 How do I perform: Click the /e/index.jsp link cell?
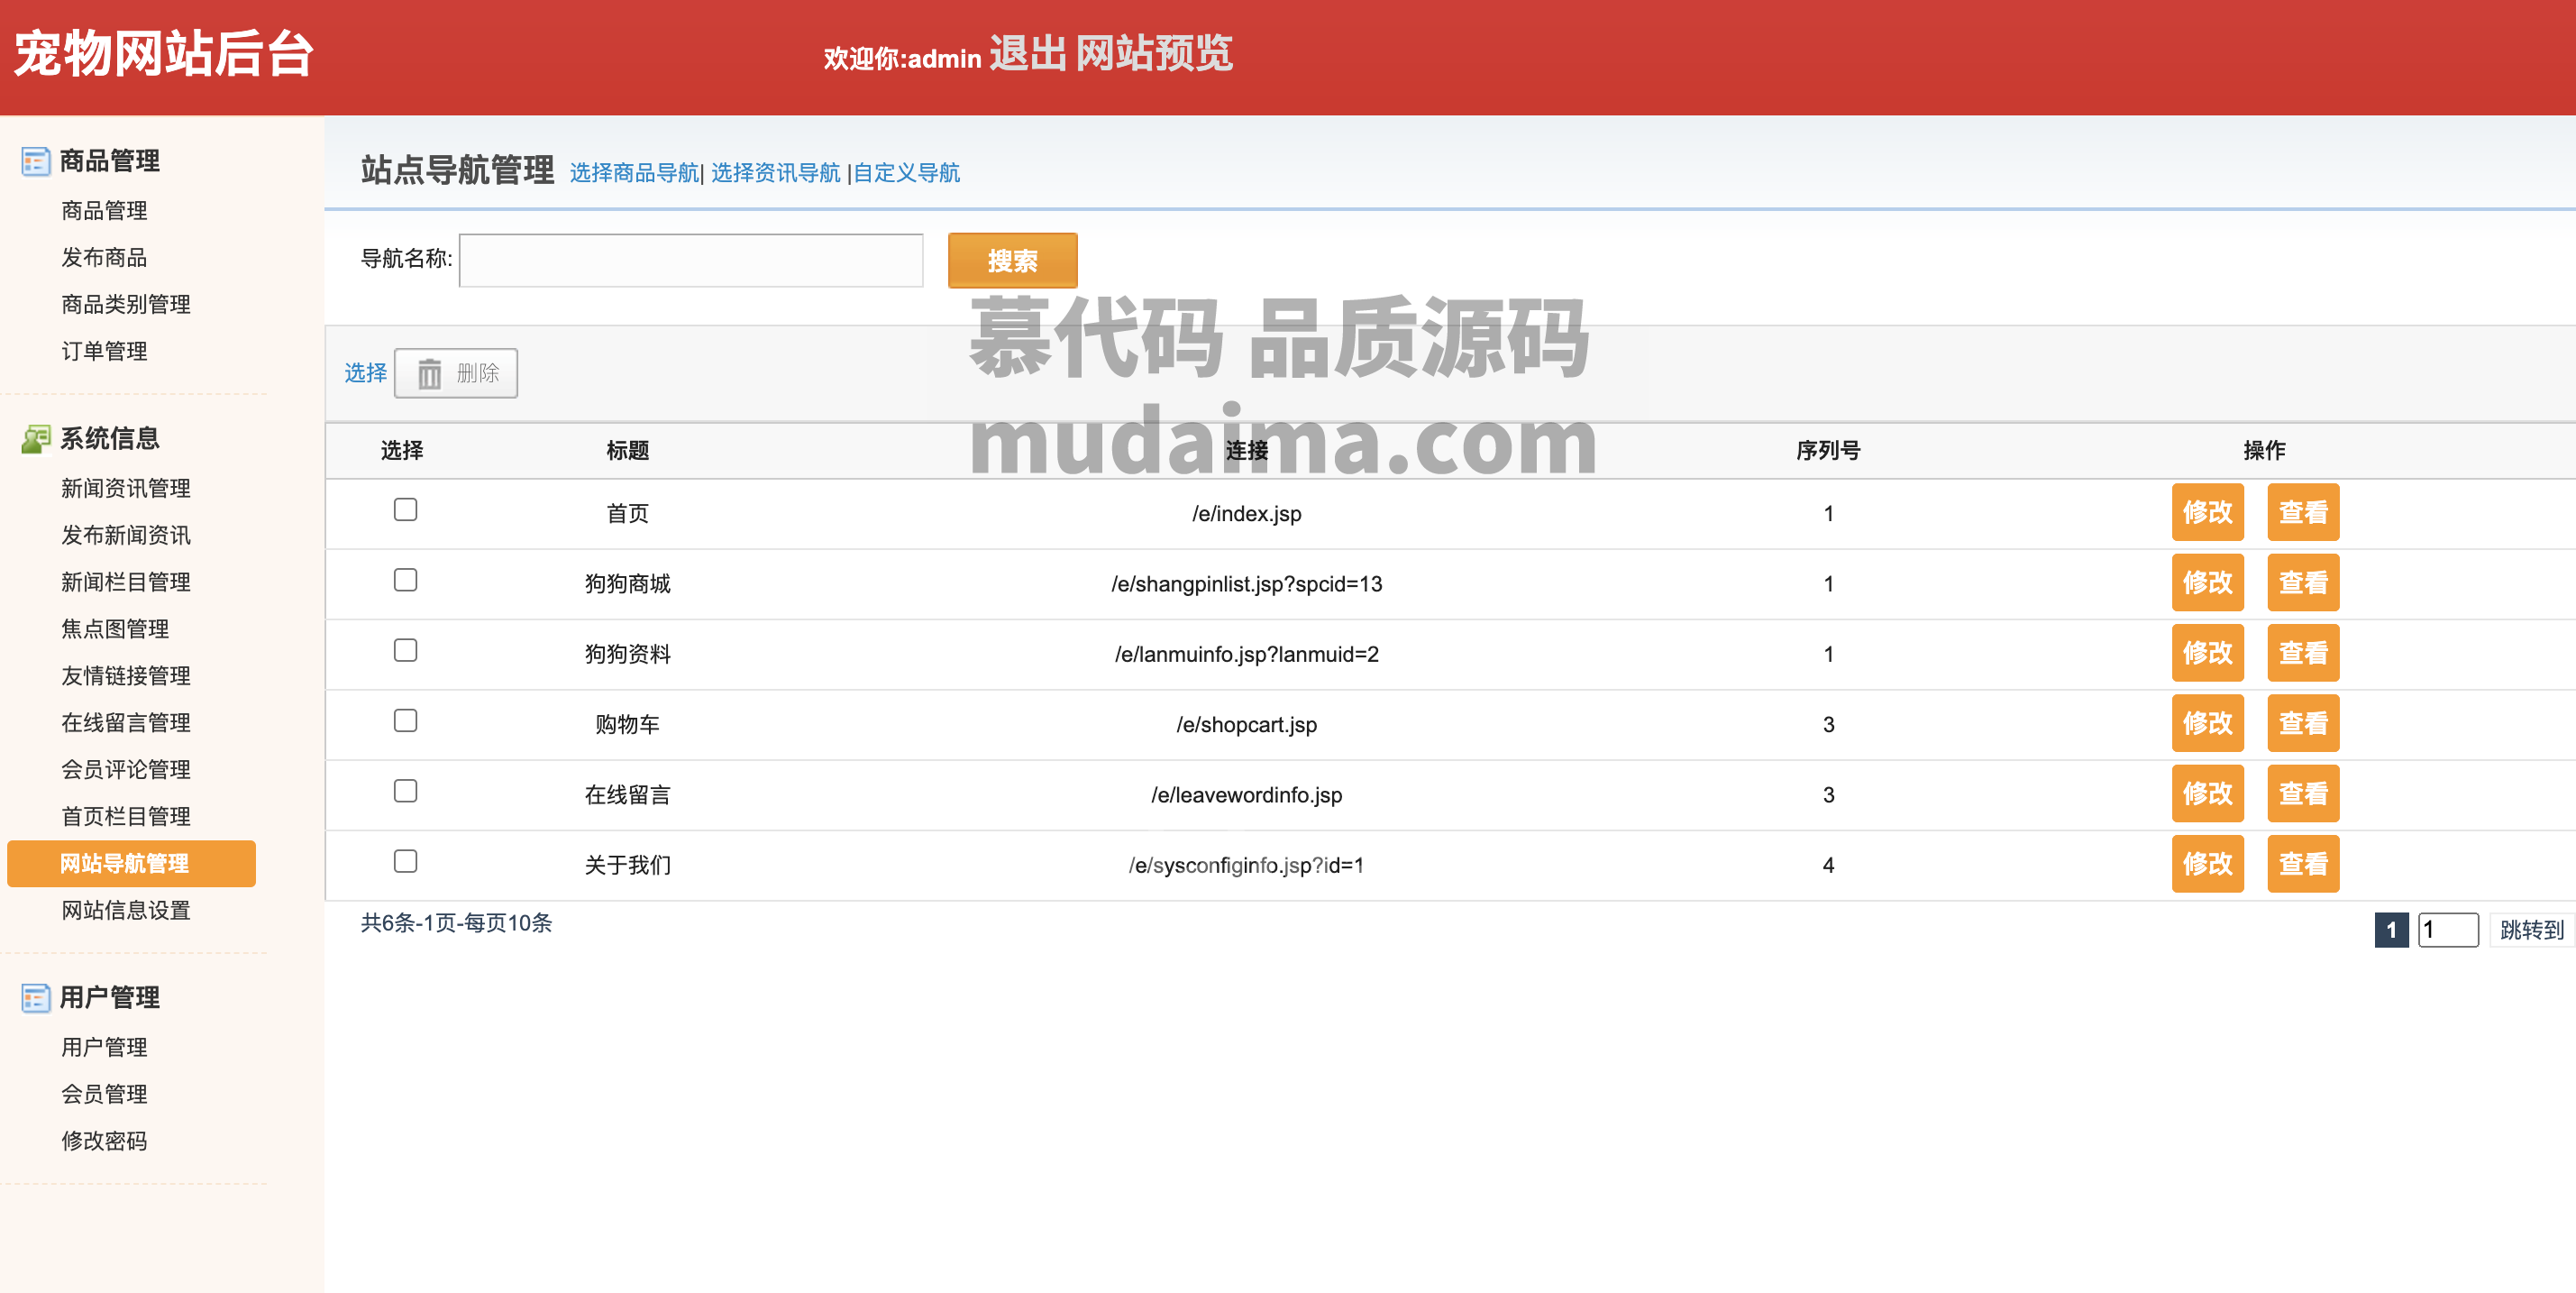(1246, 514)
